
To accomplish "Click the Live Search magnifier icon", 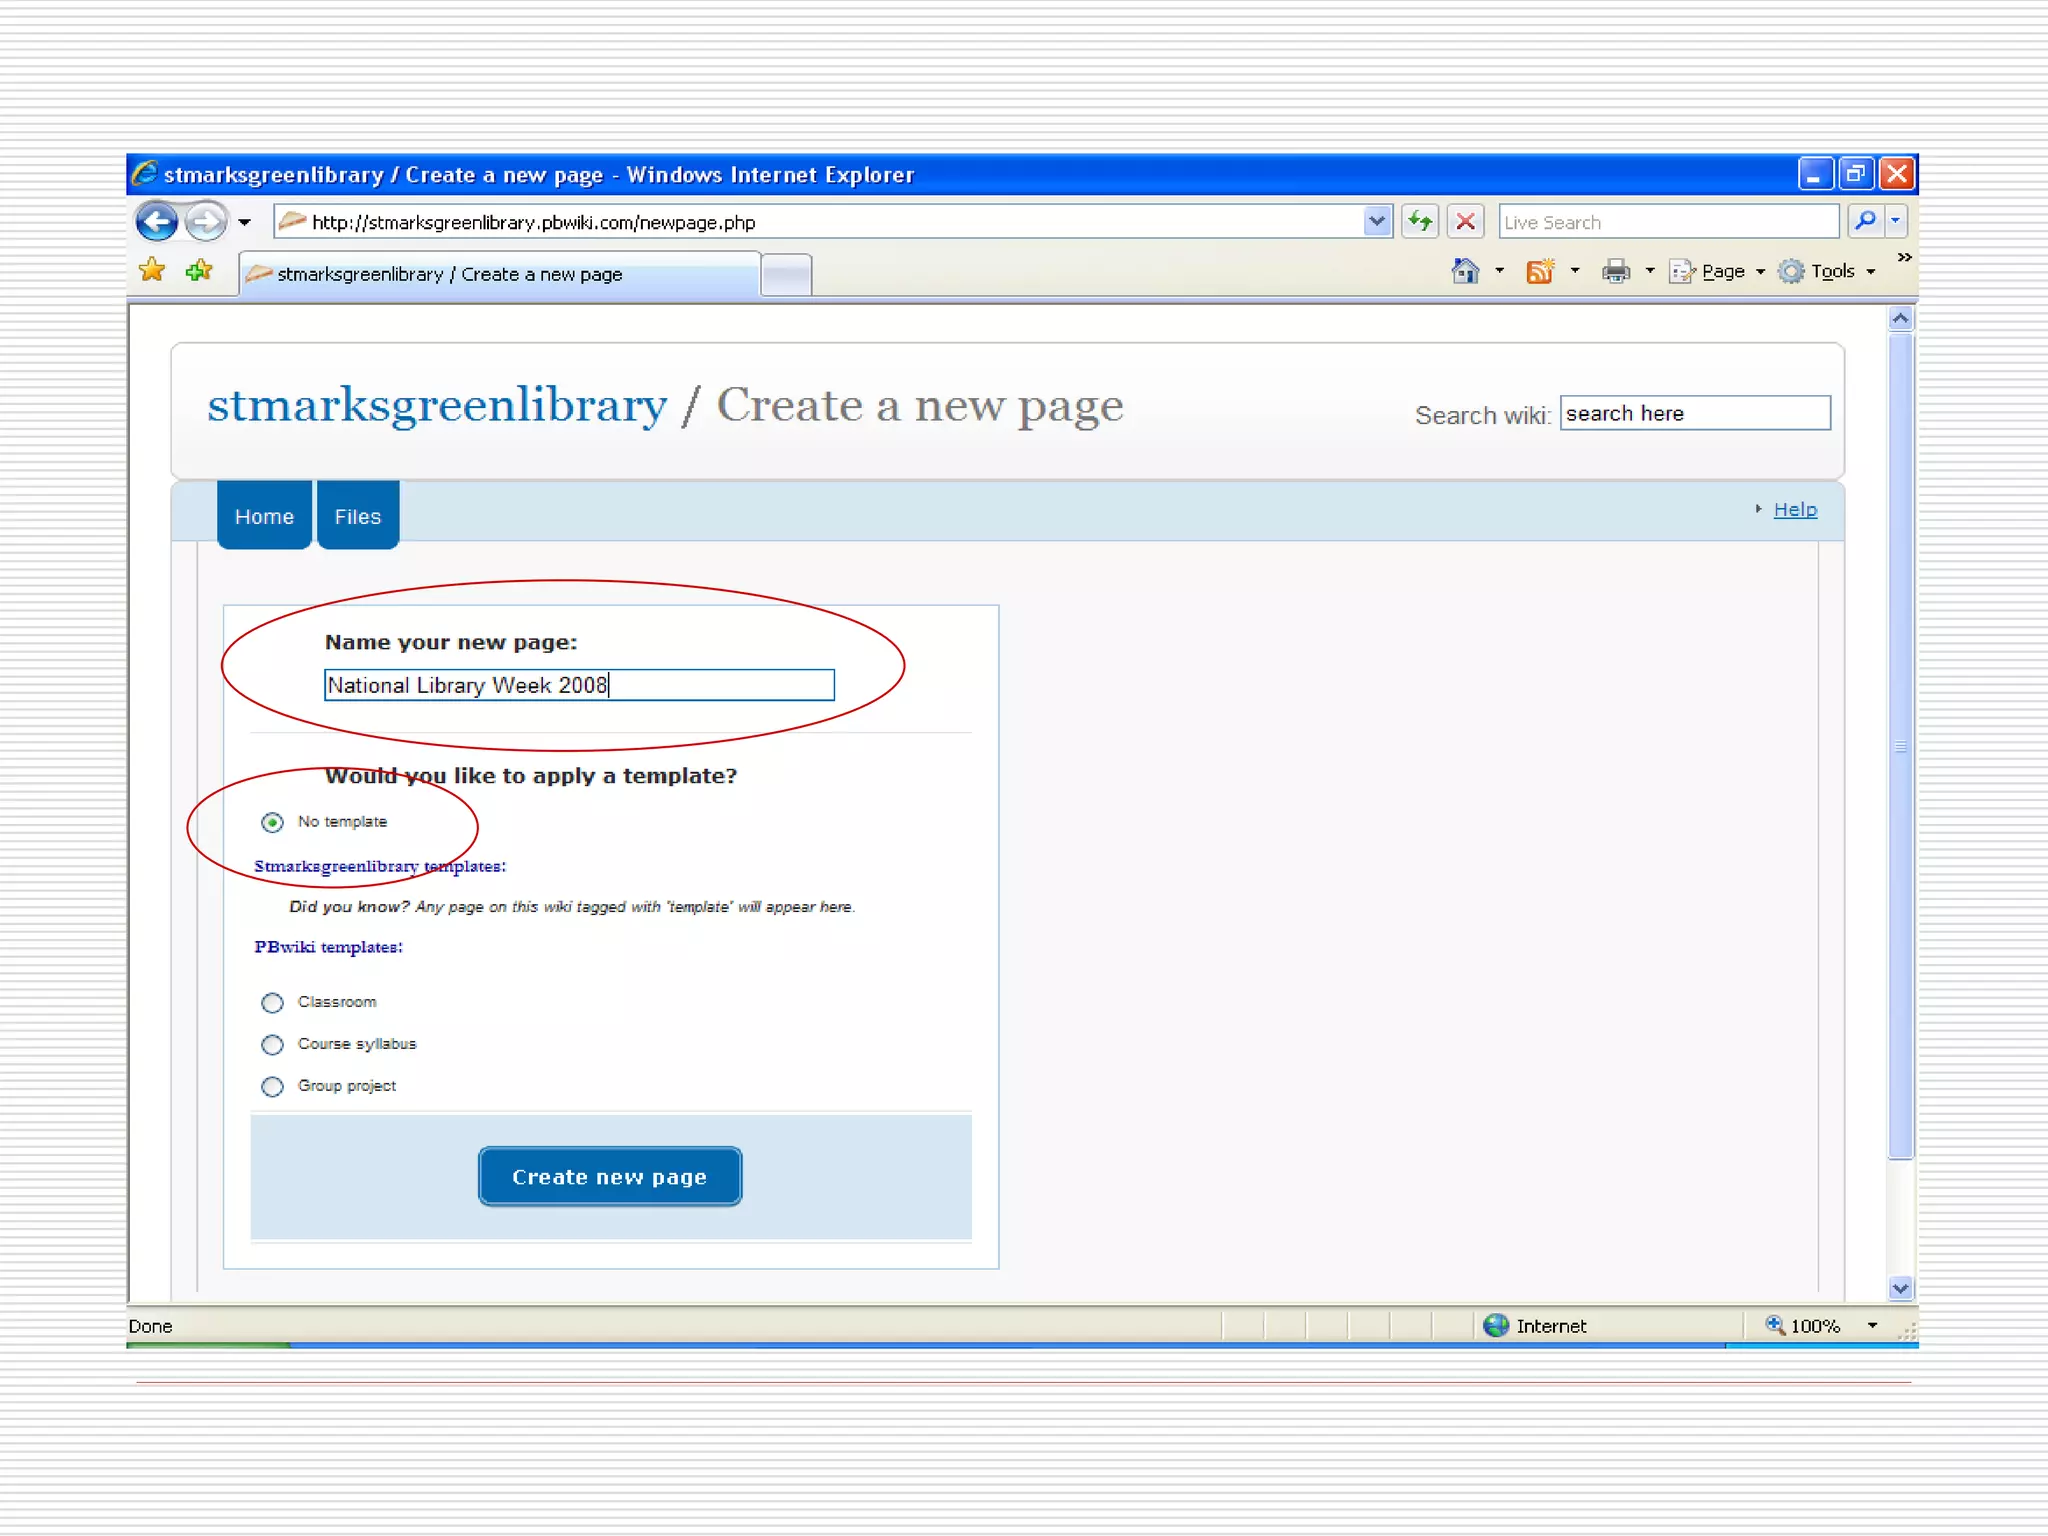I will coord(1865,221).
